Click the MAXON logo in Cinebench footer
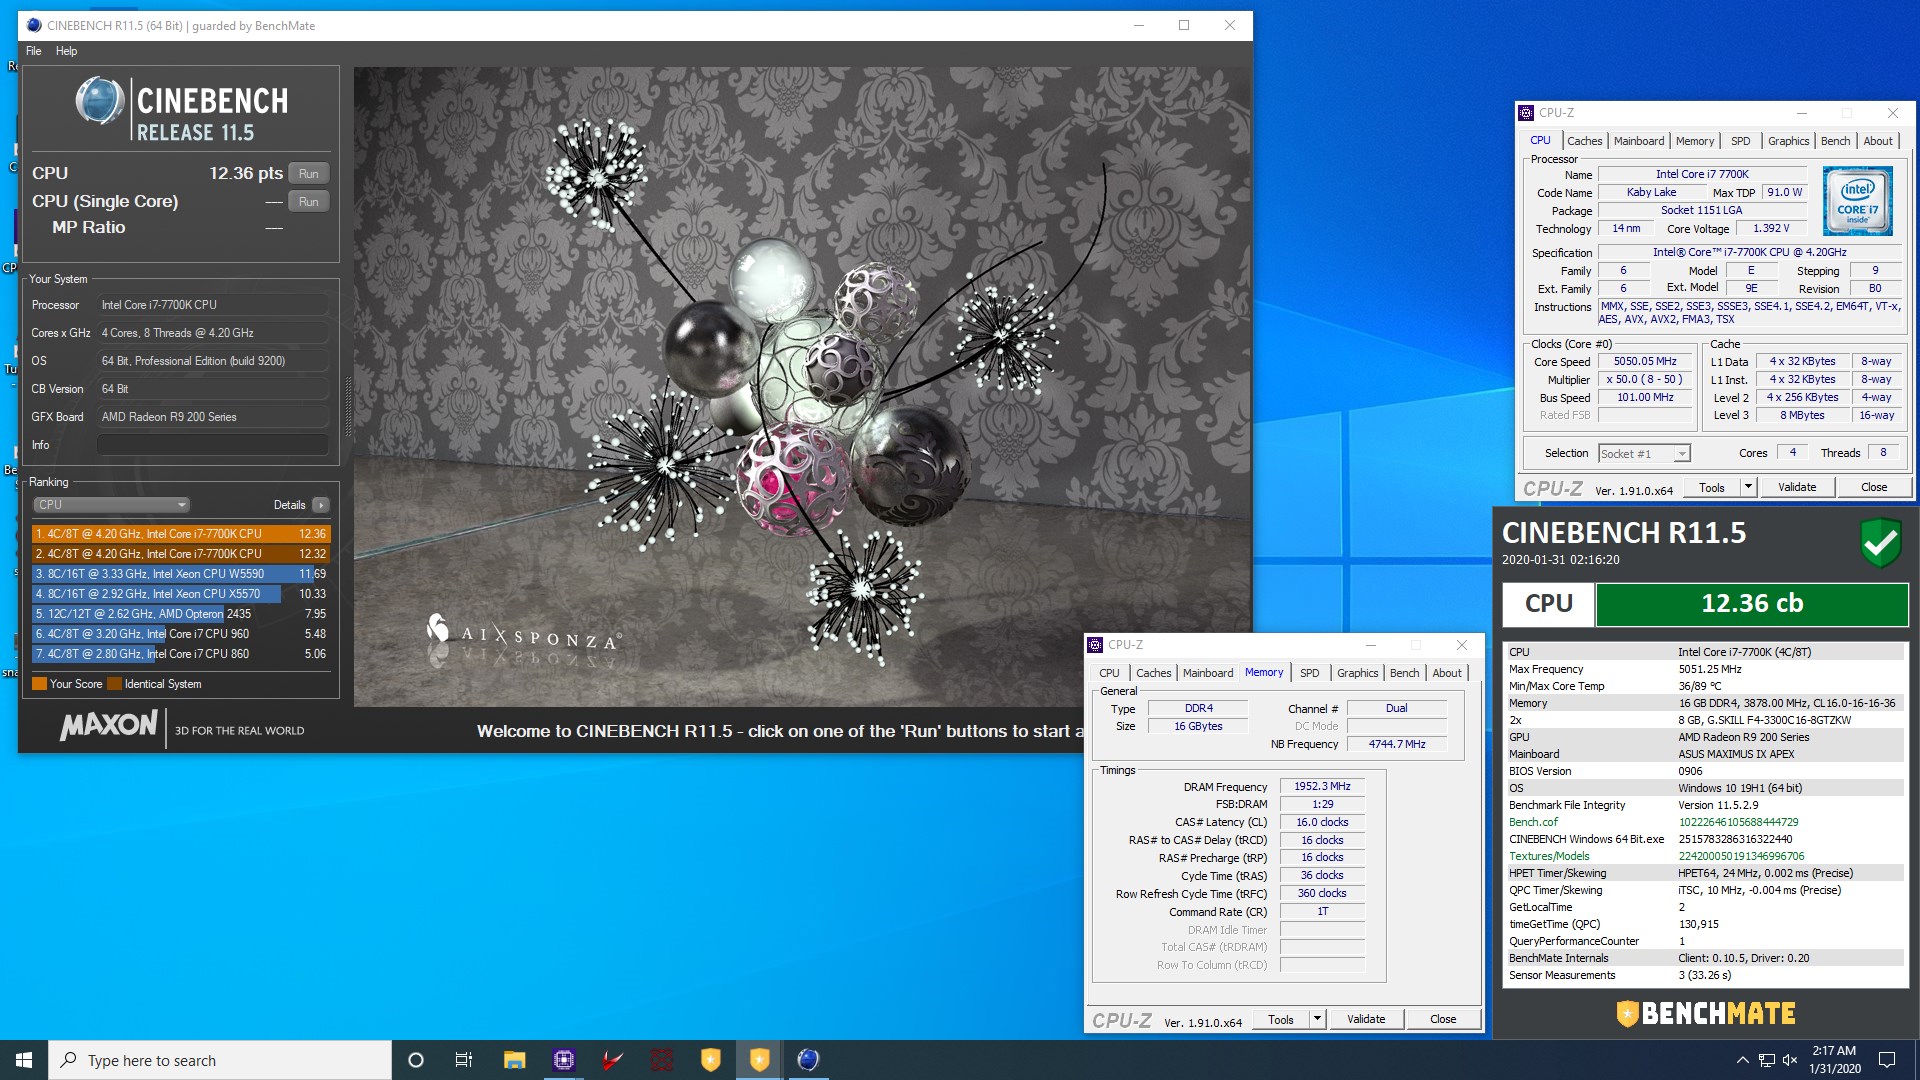Screen dimensions: 1920x1080 tap(108, 726)
